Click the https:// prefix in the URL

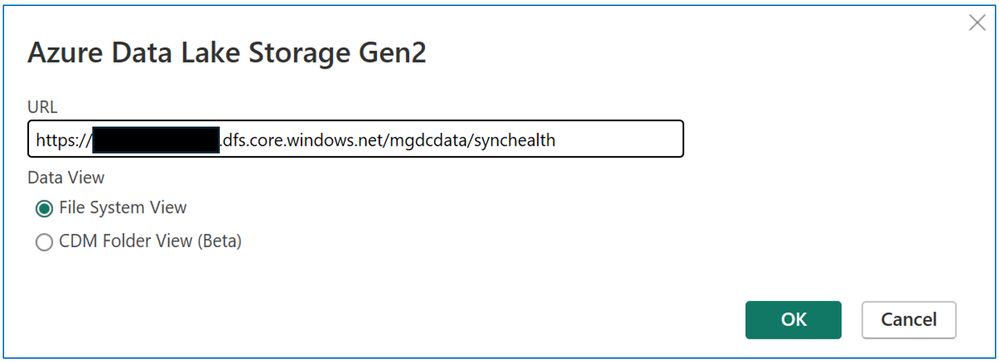pyautogui.click(x=63, y=140)
